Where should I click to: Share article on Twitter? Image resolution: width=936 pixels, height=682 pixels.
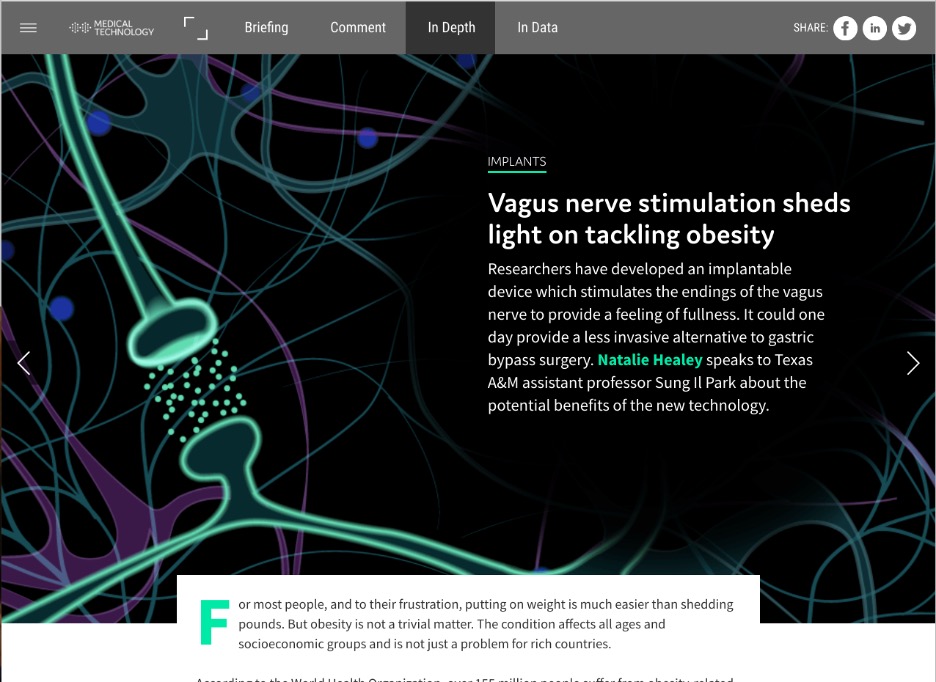(904, 28)
